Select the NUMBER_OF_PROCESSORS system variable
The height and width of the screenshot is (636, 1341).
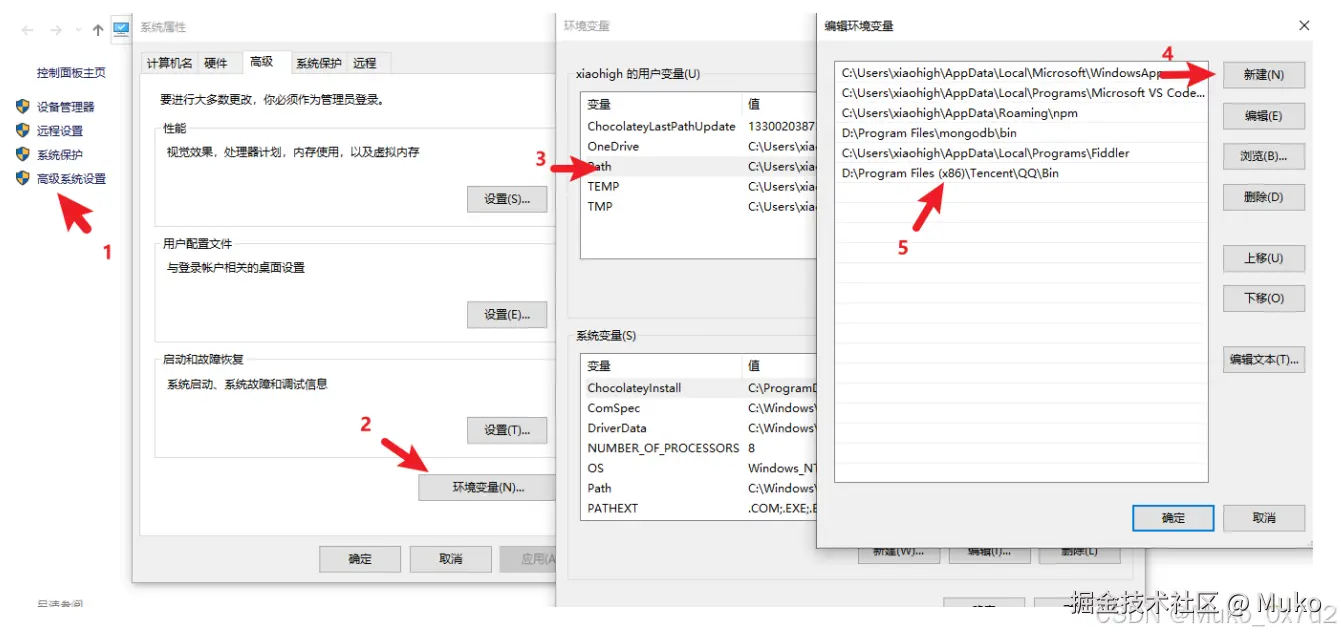700,448
